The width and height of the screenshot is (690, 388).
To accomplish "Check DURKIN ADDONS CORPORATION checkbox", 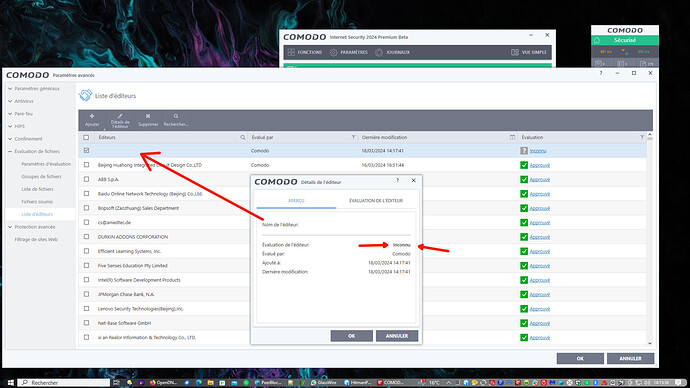I will [86, 237].
